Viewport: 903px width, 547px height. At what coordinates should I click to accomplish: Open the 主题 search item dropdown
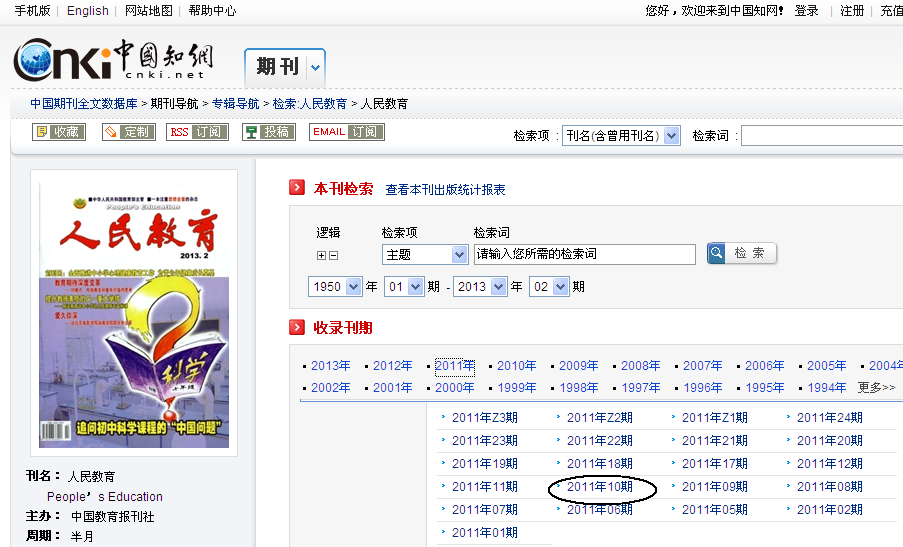tap(459, 254)
